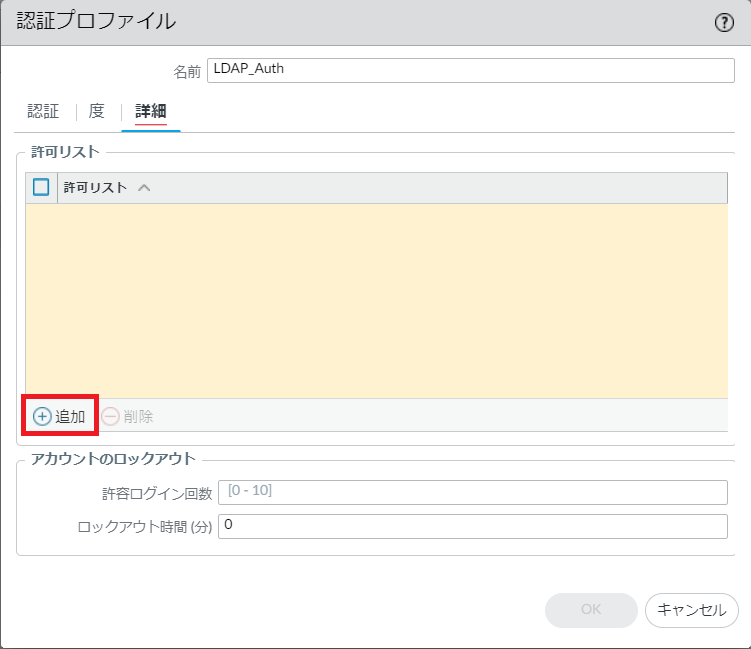Click the disabled OK button
751x649 pixels.
tap(591, 610)
